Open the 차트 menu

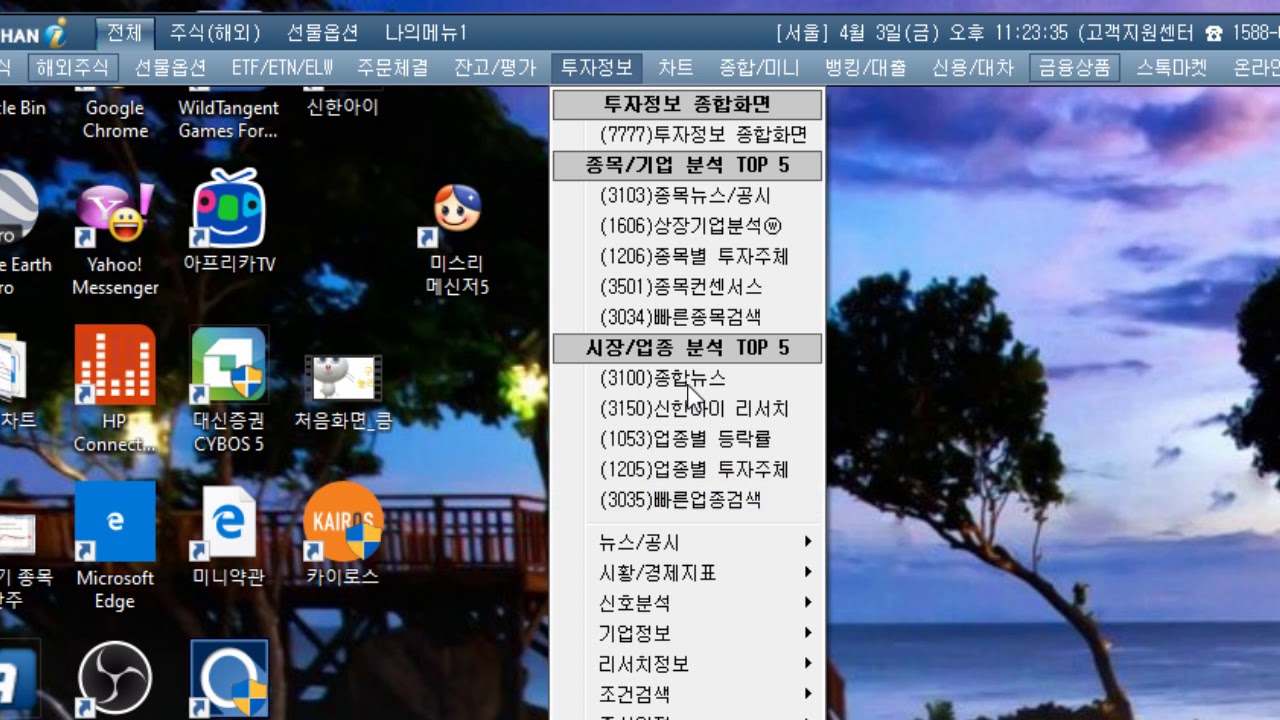[675, 68]
